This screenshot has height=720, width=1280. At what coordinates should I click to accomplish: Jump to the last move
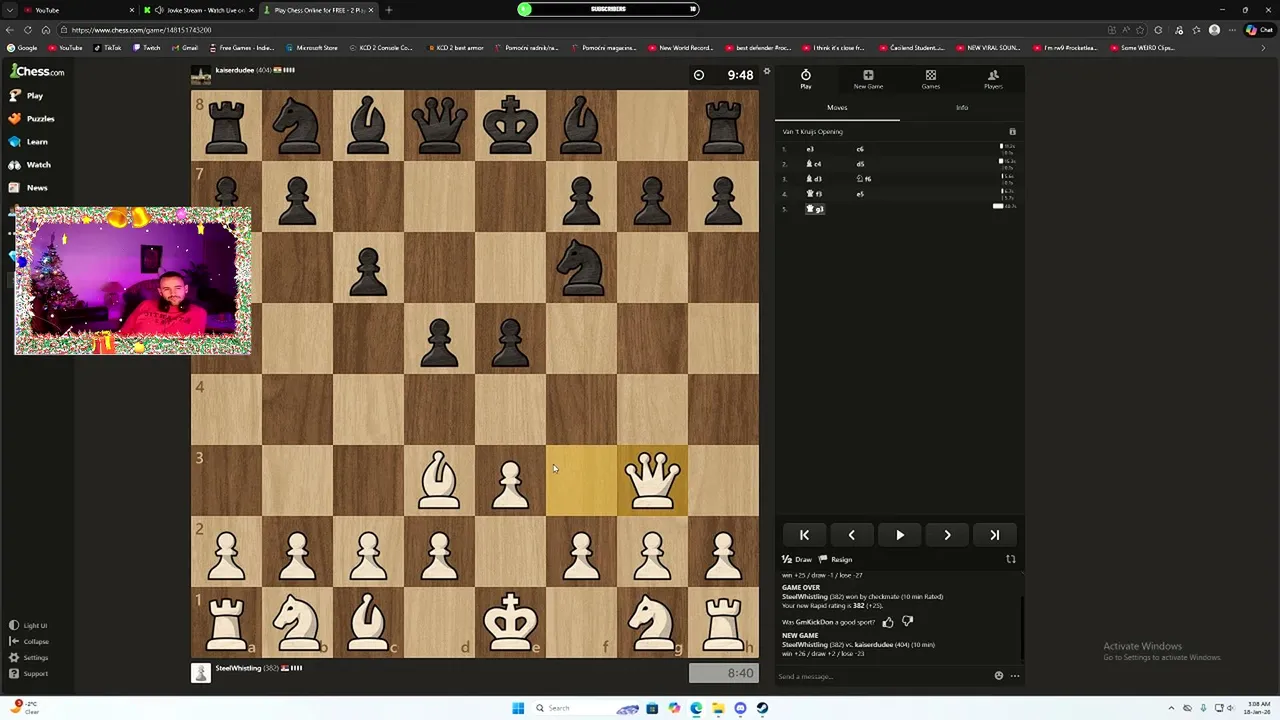point(995,535)
